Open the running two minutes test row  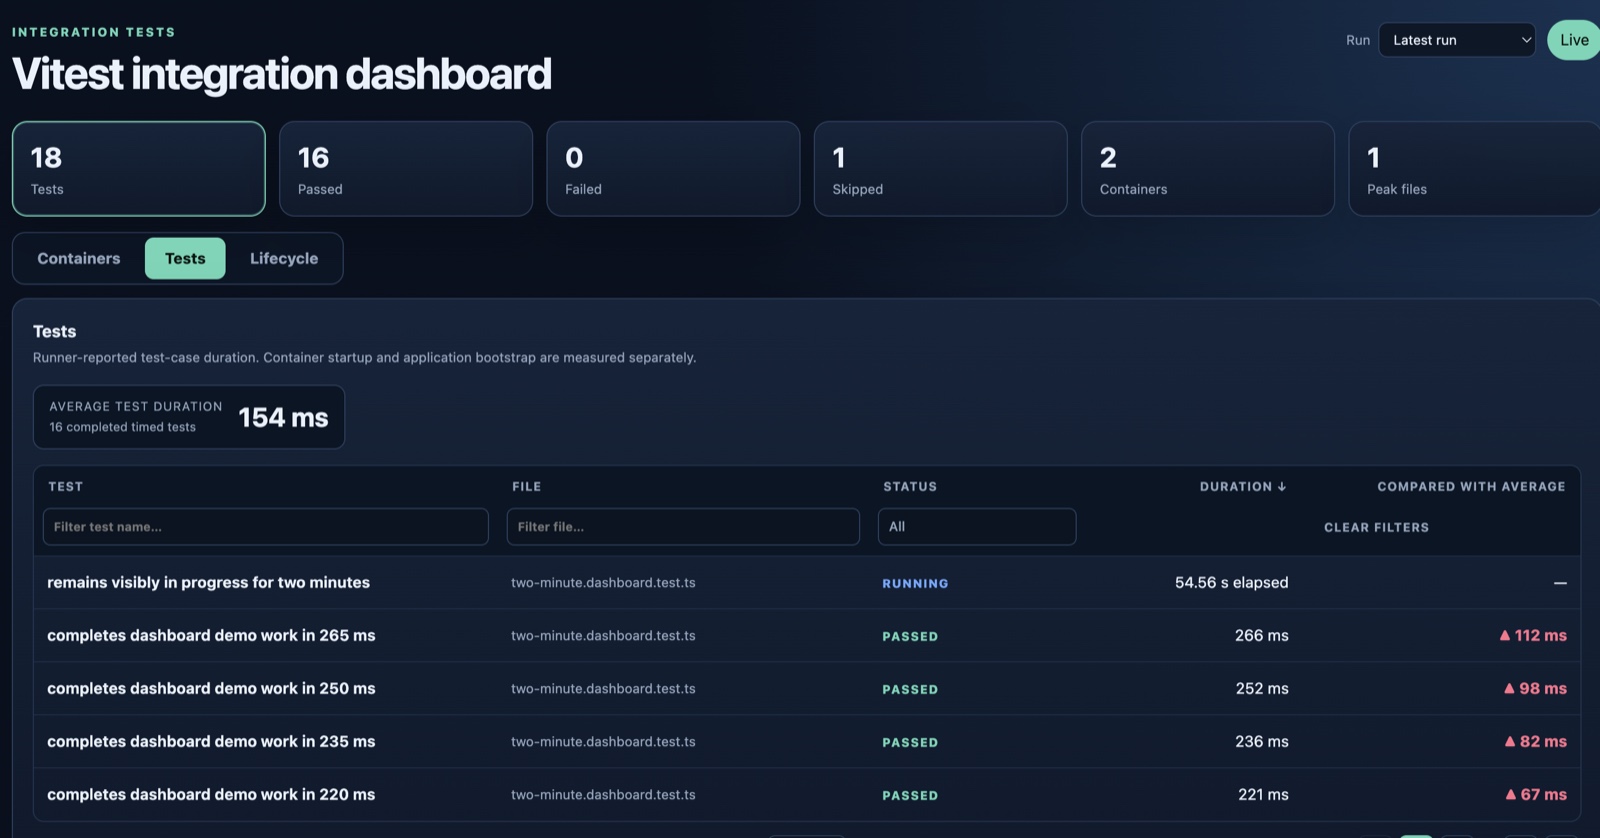[807, 582]
